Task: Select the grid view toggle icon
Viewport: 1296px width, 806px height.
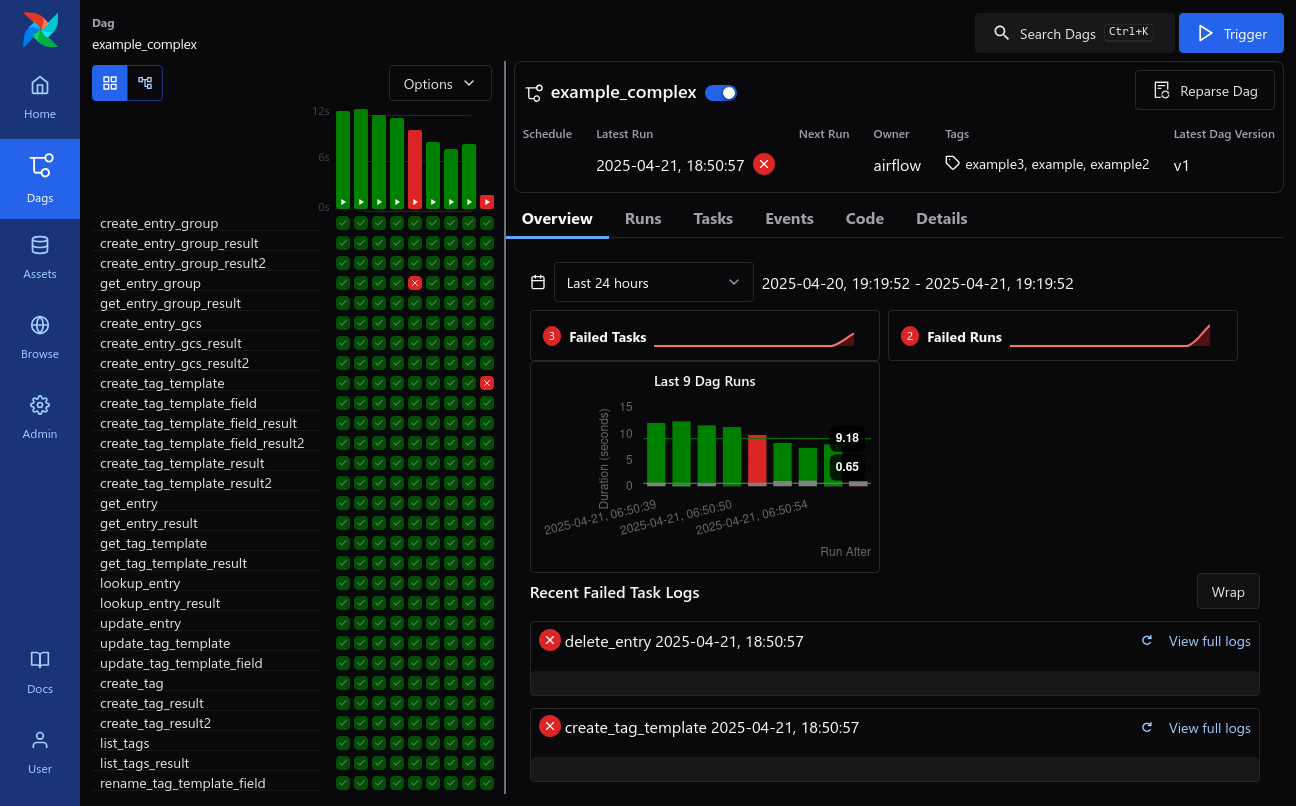Action: (109, 83)
